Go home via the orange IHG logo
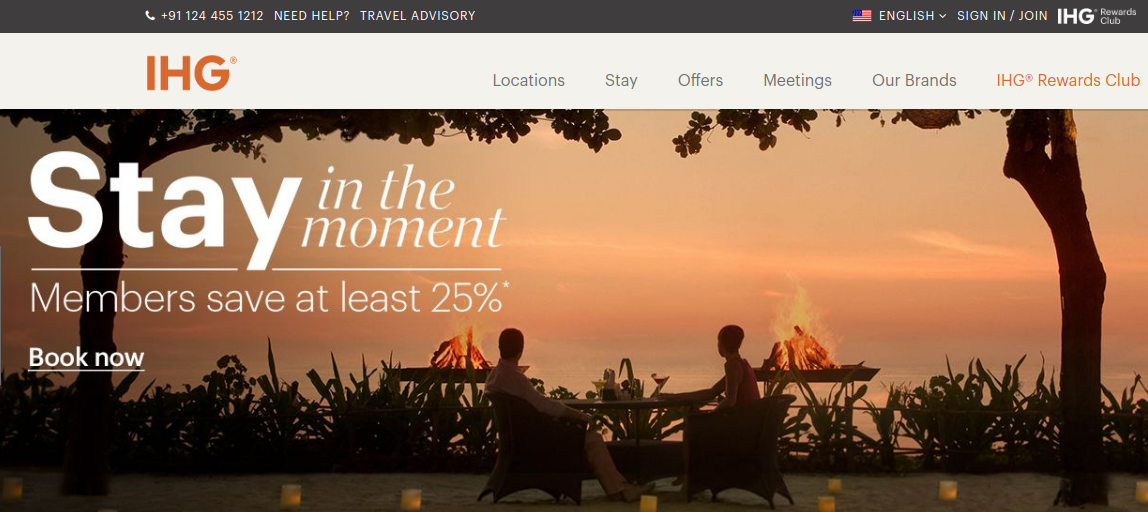This screenshot has width=1148, height=512. [191, 73]
